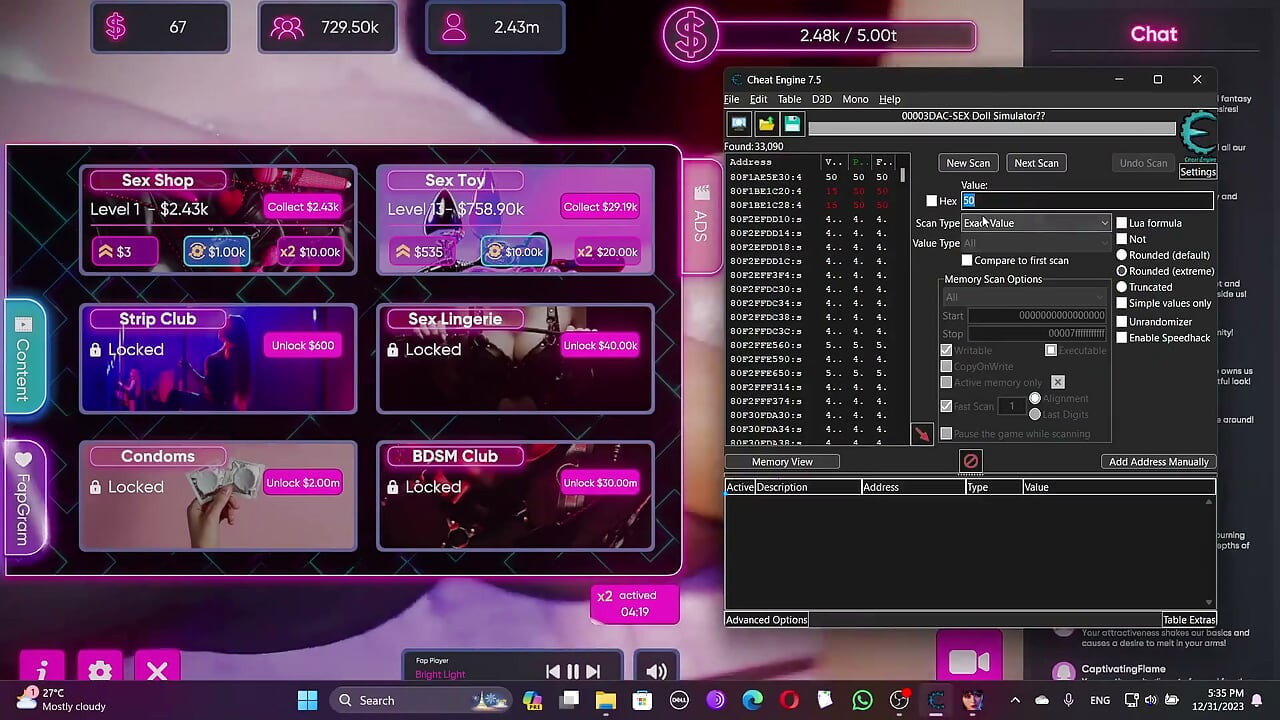The width and height of the screenshot is (1280, 720).
Task: Open the process list in Cheat Engine
Action: [739, 124]
